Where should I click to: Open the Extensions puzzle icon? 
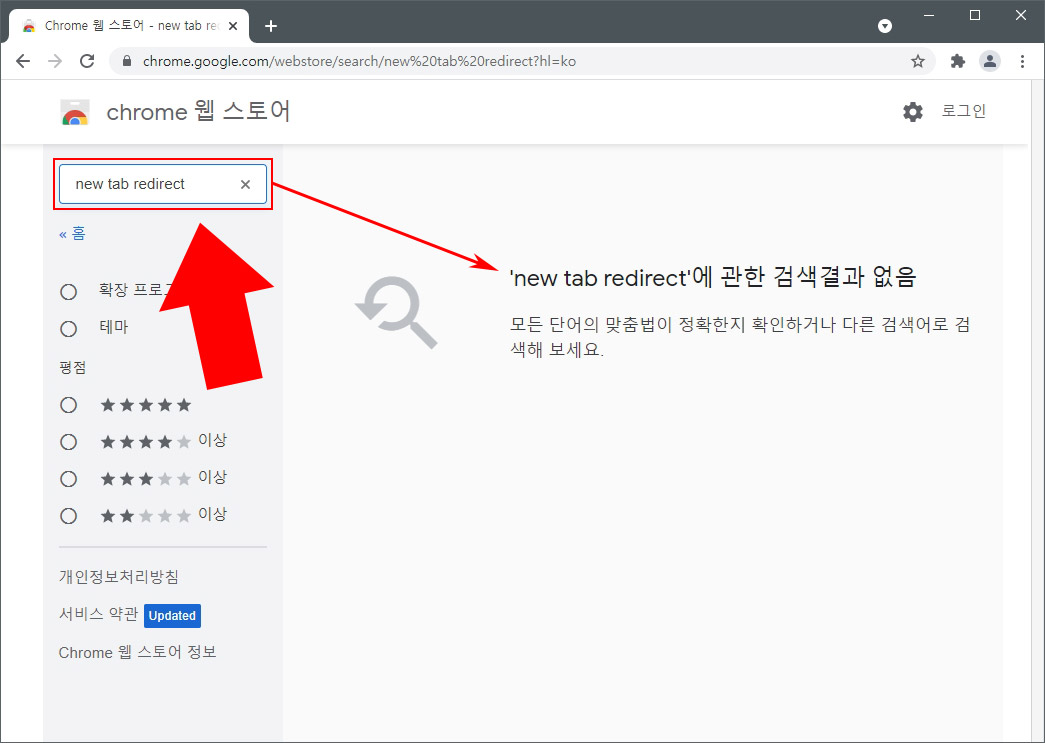(x=958, y=61)
